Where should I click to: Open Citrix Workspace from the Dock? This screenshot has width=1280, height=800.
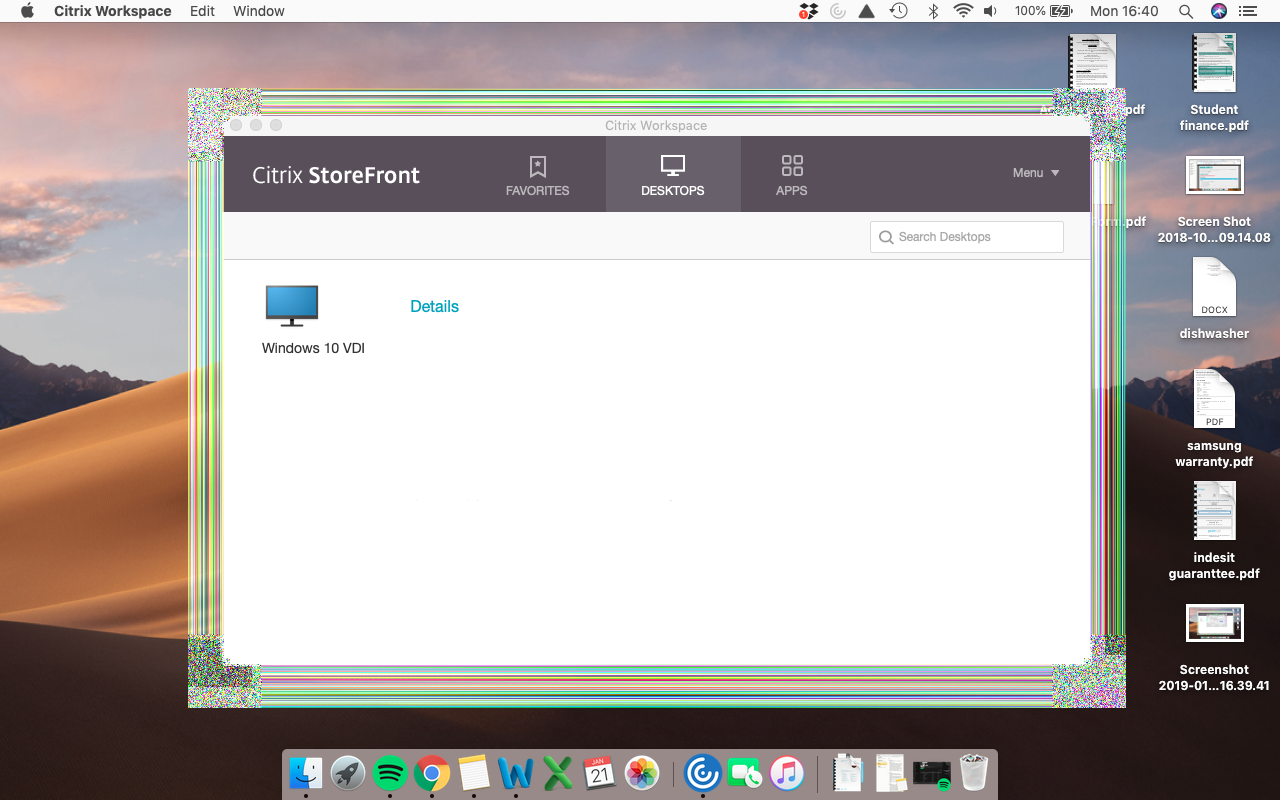(703, 773)
